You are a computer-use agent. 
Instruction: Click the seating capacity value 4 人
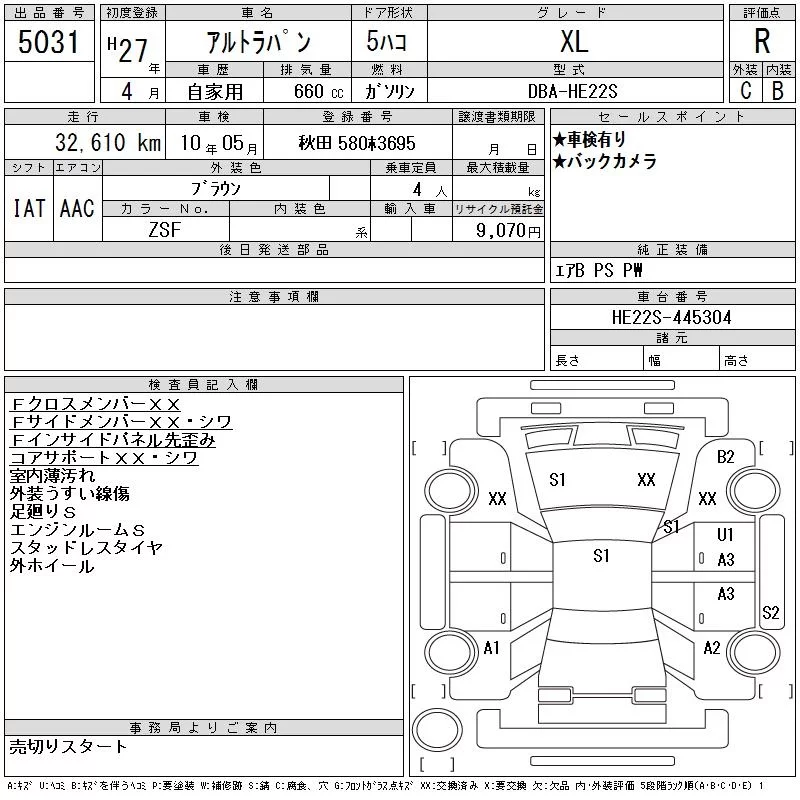coord(430,190)
